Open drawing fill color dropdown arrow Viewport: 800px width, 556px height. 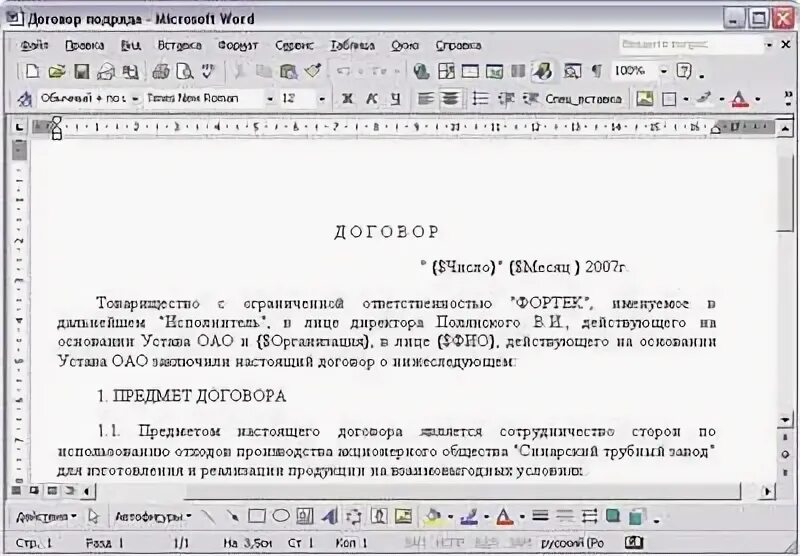coord(451,517)
